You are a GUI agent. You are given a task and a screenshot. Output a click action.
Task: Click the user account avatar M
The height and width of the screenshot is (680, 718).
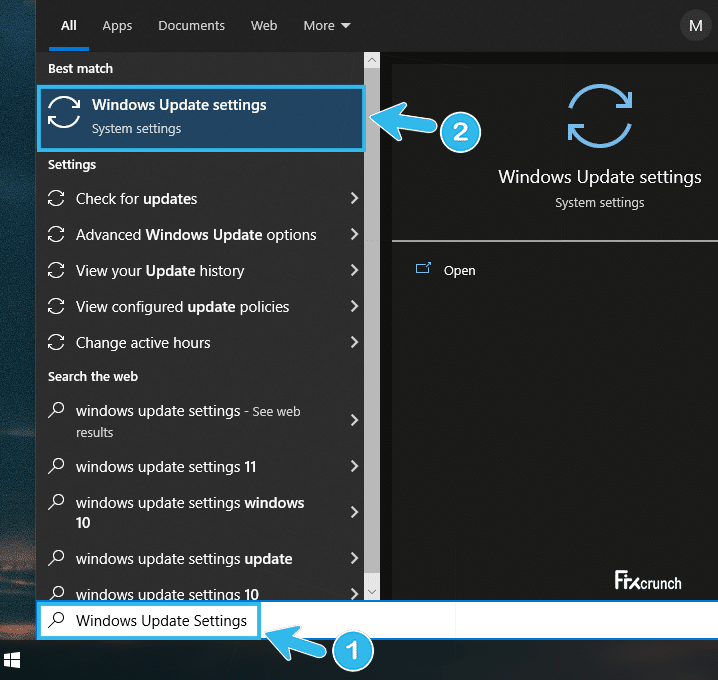coord(695,26)
